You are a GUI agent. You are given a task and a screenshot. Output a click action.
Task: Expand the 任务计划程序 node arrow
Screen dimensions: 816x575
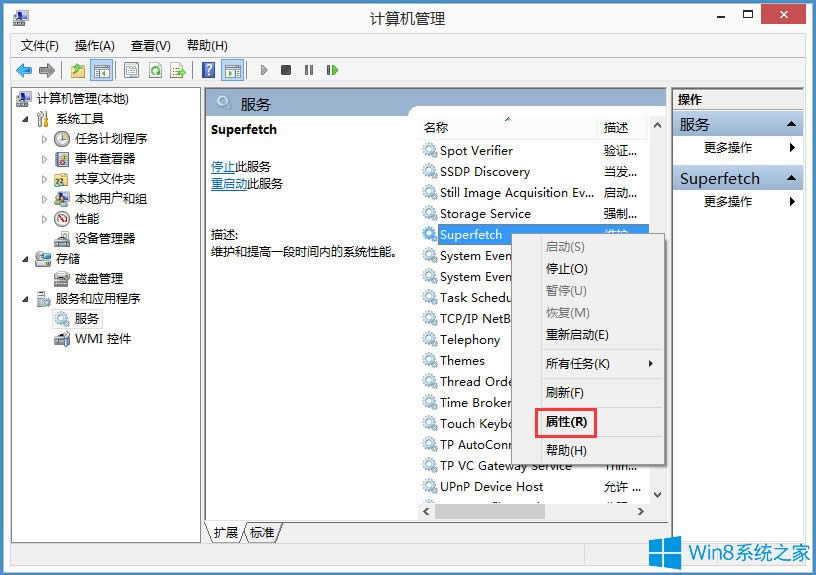click(44, 139)
